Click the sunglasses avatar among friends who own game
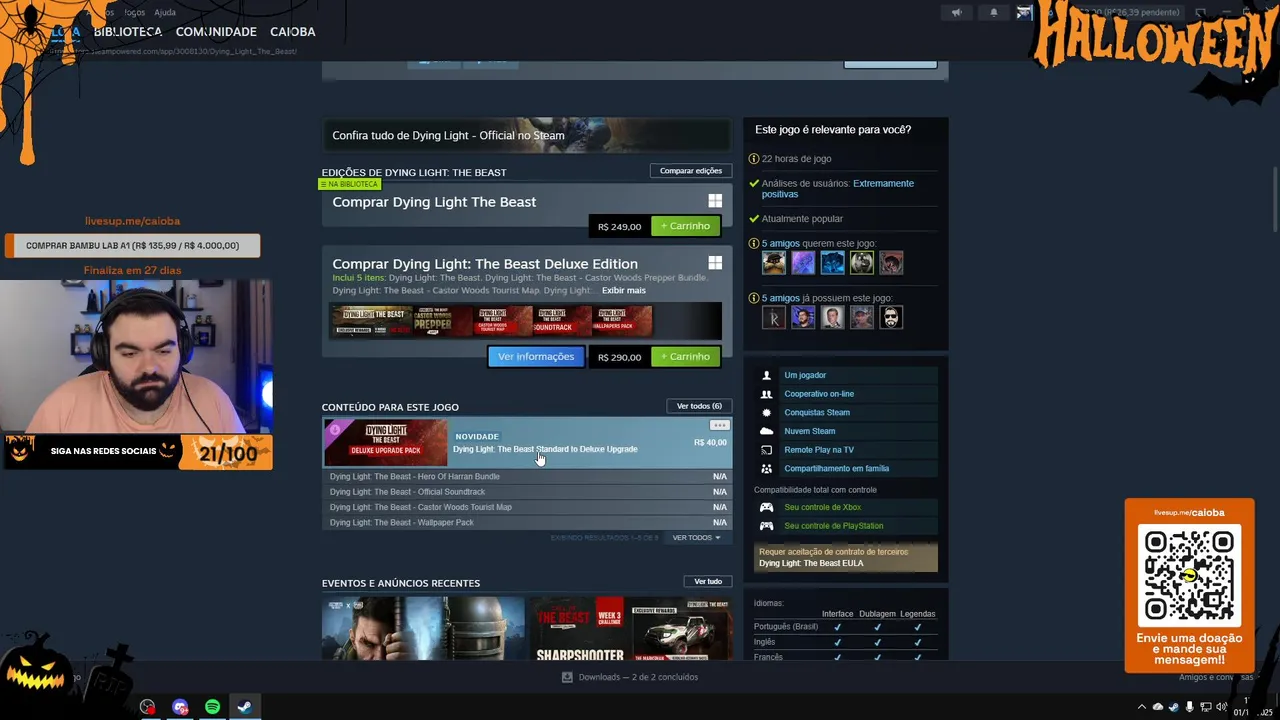The width and height of the screenshot is (1280, 720). pos(891,318)
